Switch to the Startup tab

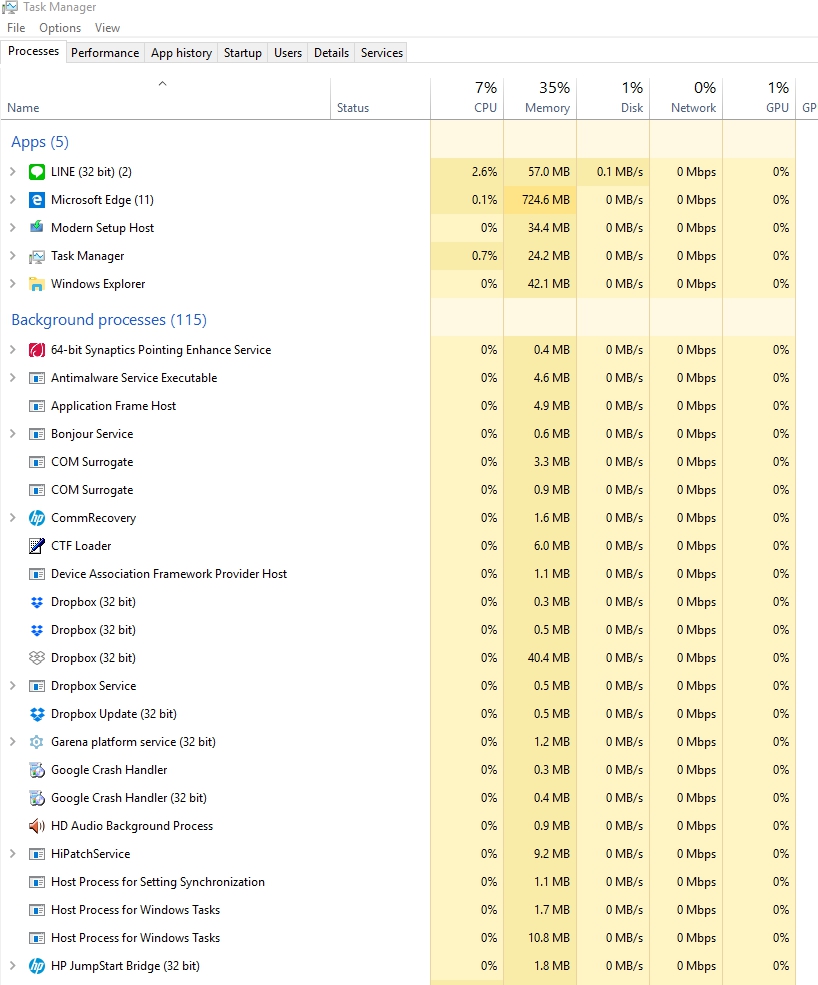click(x=243, y=53)
